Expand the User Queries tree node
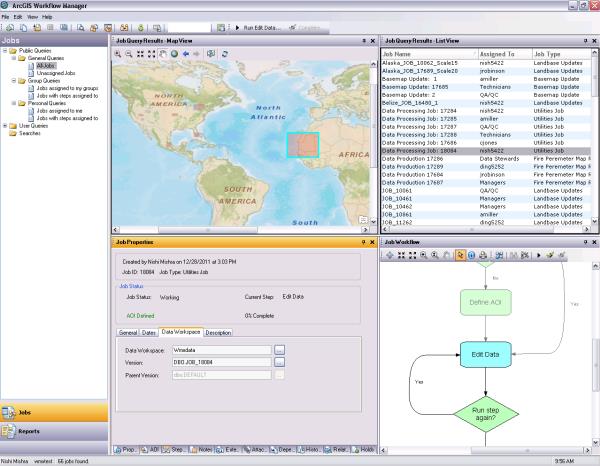 [5, 125]
